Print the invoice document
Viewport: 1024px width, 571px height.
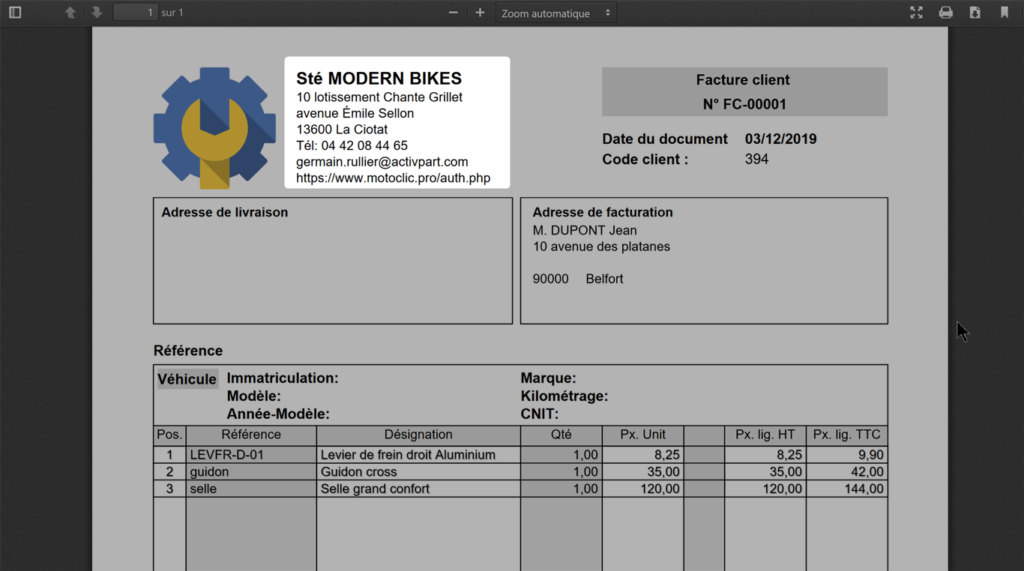click(945, 13)
